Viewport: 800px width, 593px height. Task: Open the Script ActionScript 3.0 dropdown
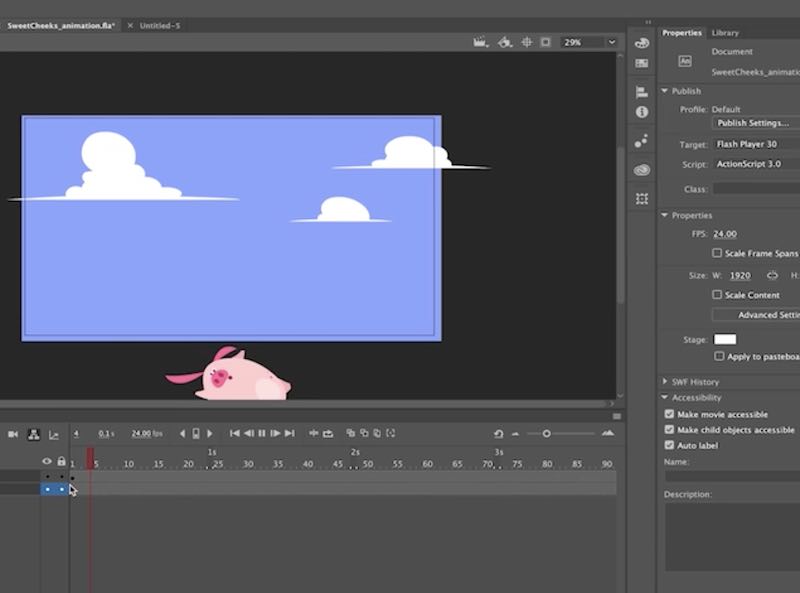756,164
